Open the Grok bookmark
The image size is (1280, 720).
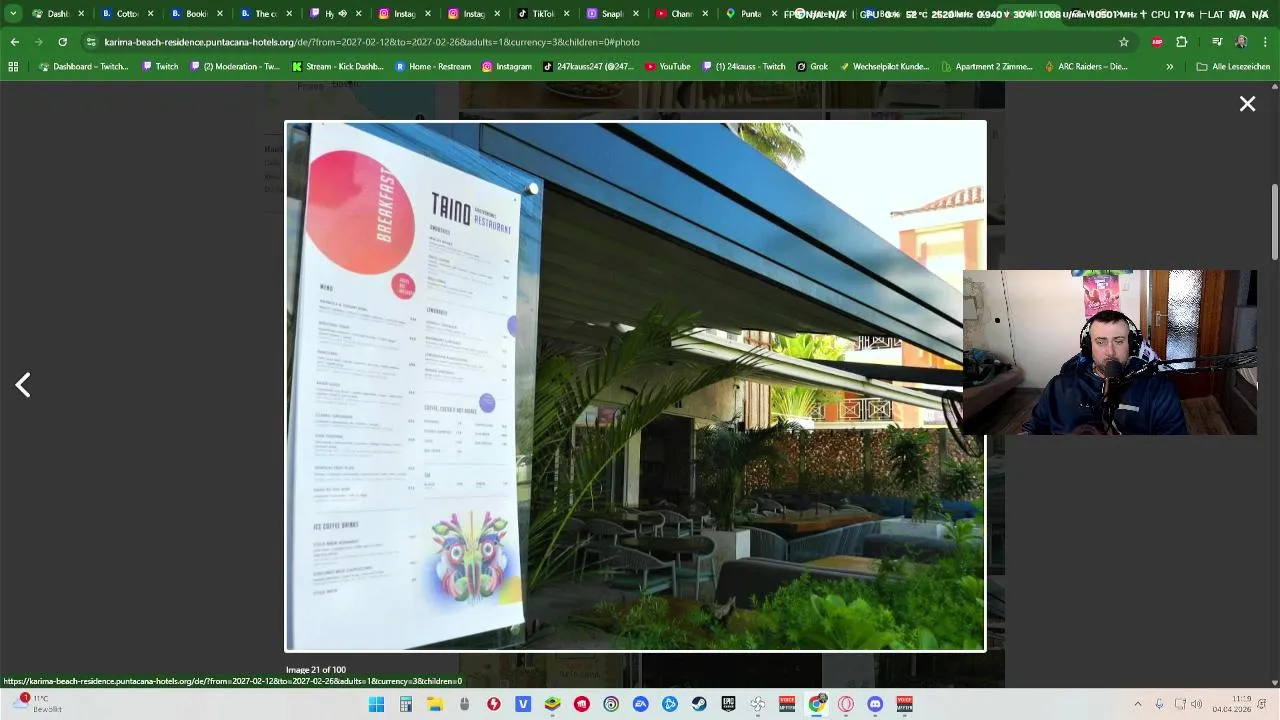tap(812, 66)
